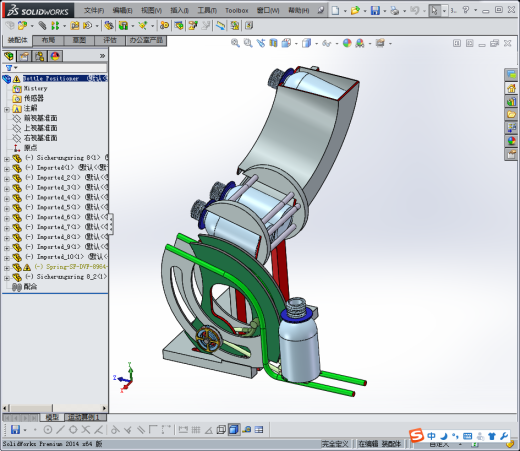The height and width of the screenshot is (451, 520).
Task: Open the Design Library task pane icon
Action: pyautogui.click(x=511, y=101)
